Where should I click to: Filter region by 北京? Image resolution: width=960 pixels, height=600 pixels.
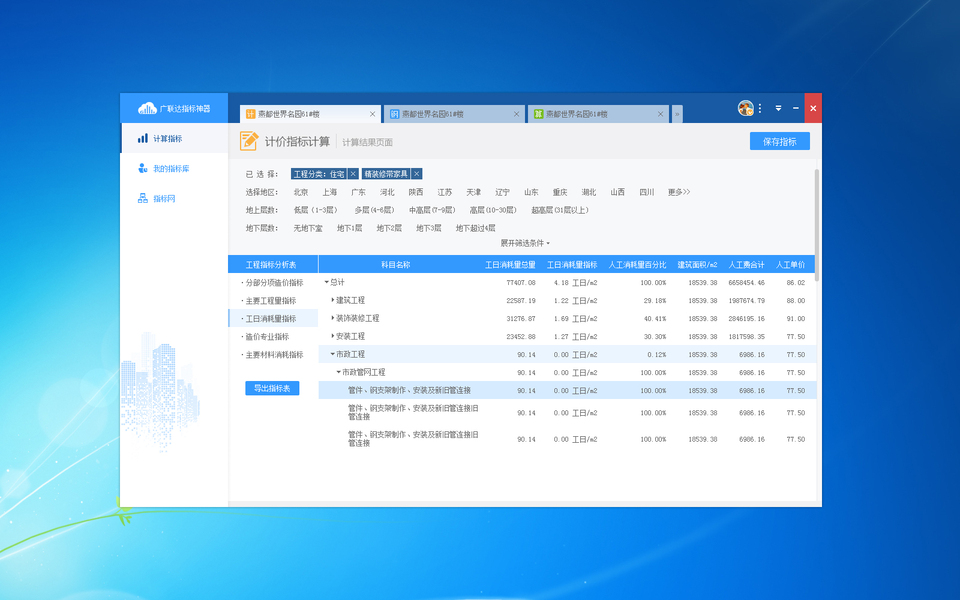click(301, 192)
